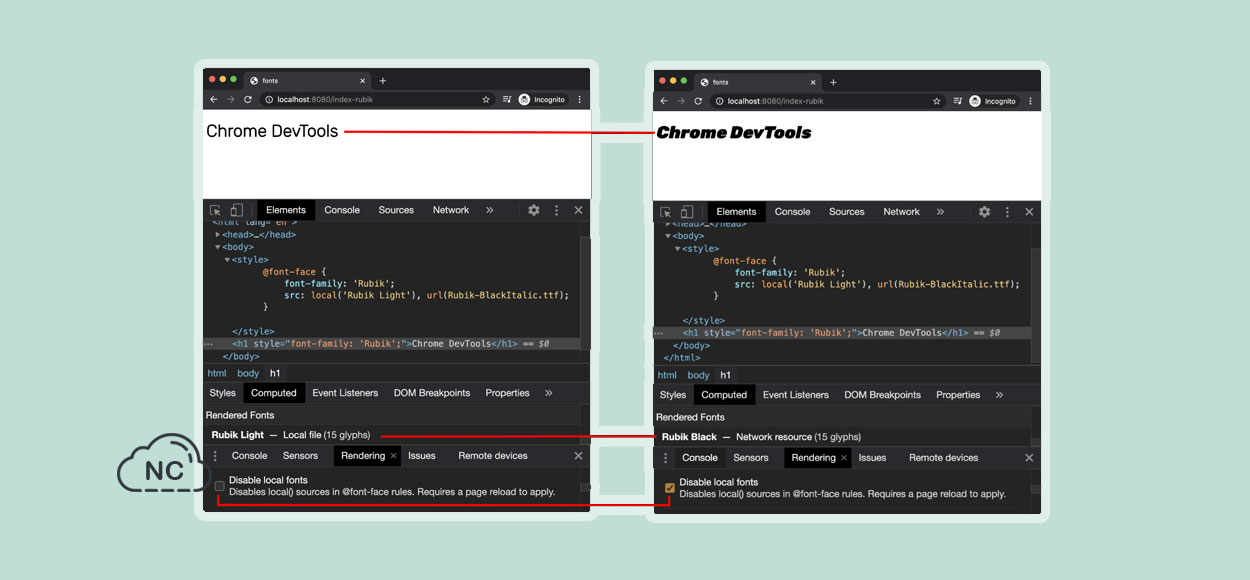Open Properties pane in right DevTools
The height and width of the screenshot is (580, 1250).
pyautogui.click(x=958, y=395)
